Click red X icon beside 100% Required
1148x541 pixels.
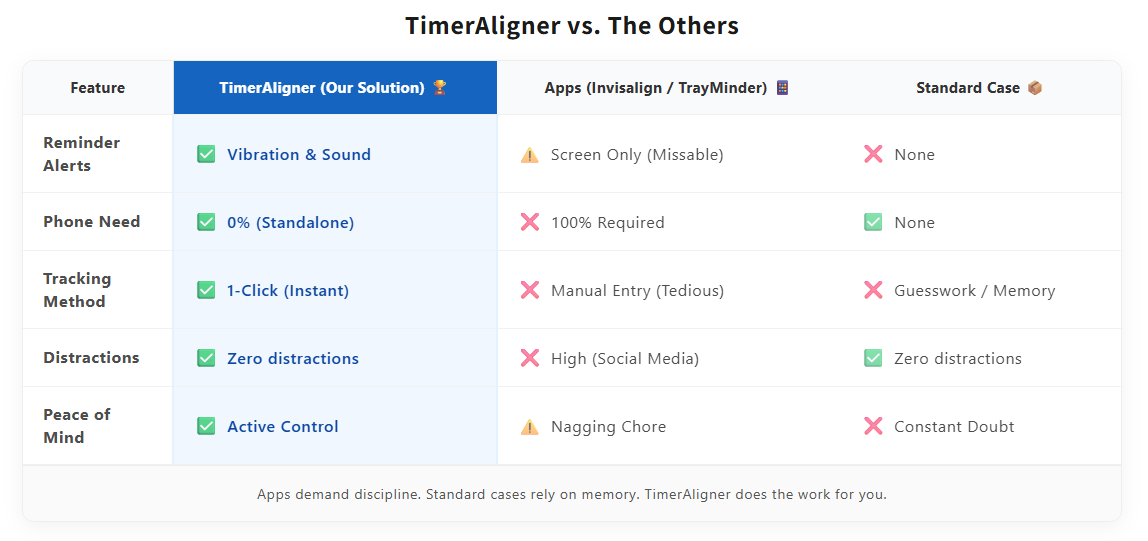(x=530, y=222)
